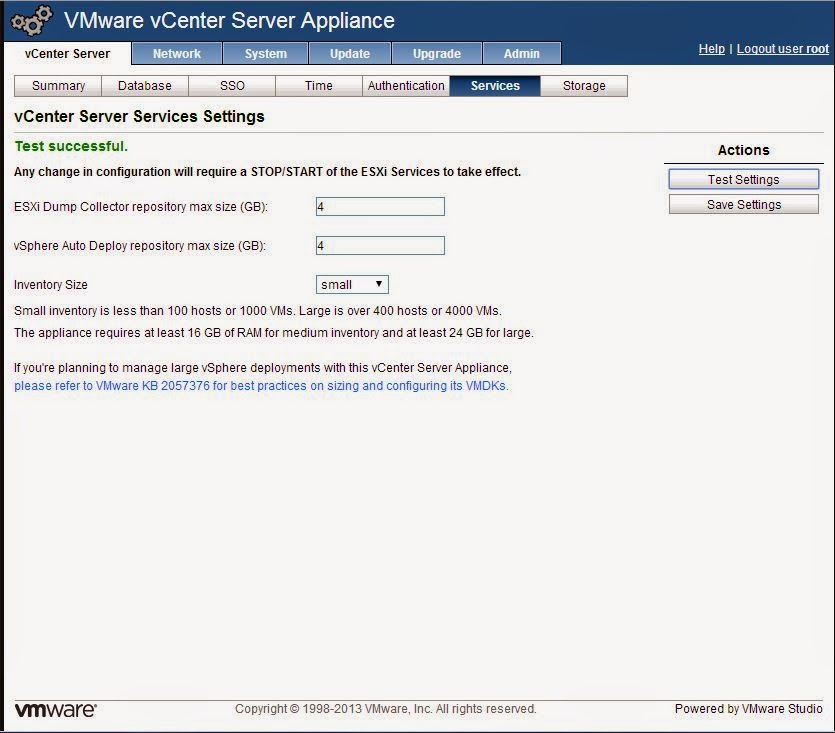Open the SSO sub-tab

click(x=232, y=86)
